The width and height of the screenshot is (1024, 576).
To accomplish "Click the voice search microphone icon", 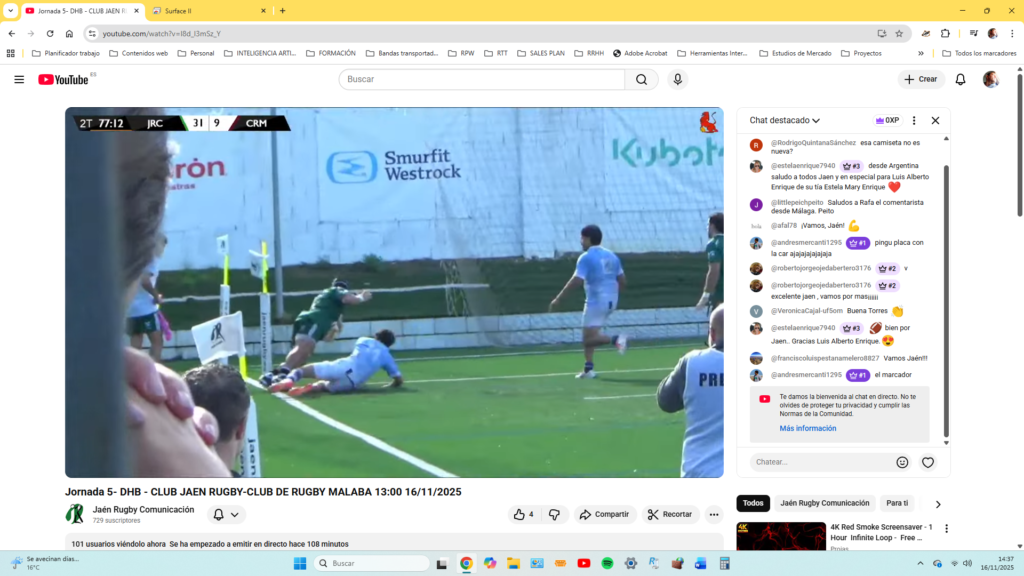I will coord(678,79).
